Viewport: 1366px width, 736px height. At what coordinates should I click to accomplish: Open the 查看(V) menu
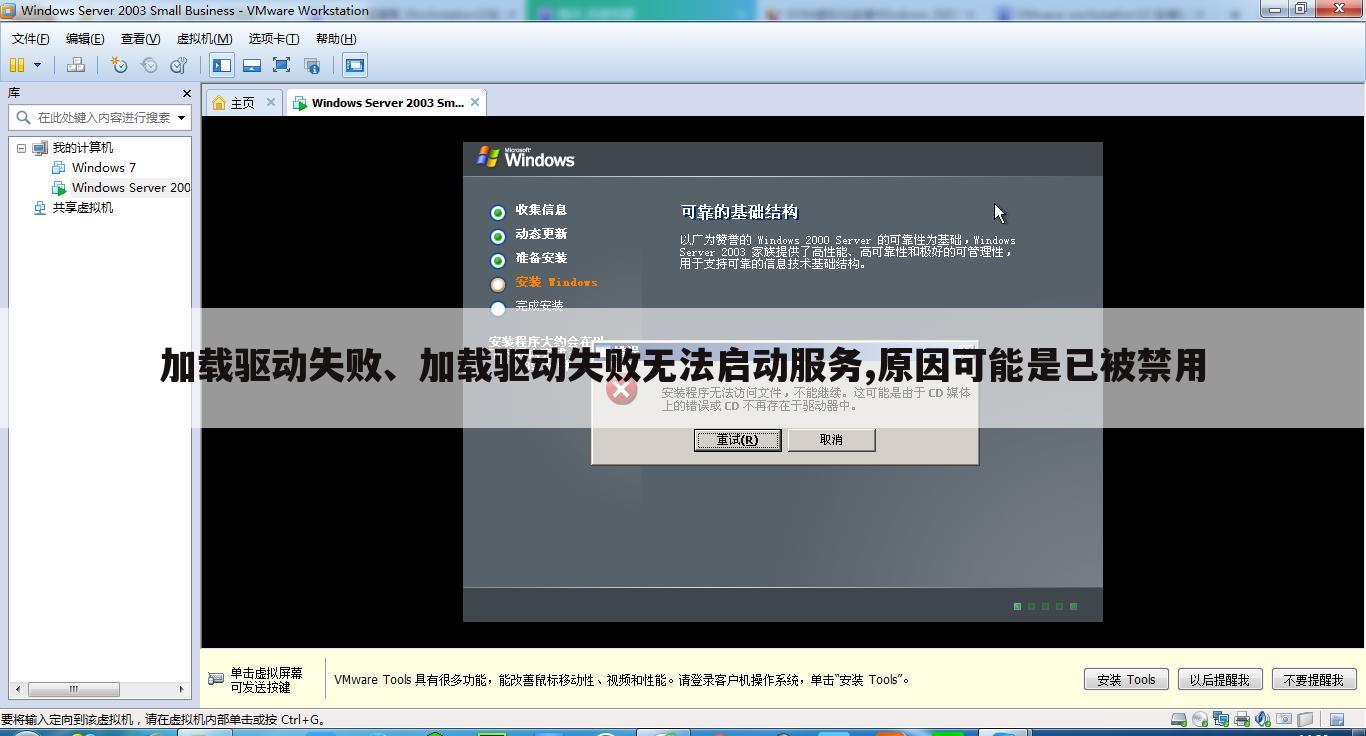pyautogui.click(x=141, y=38)
